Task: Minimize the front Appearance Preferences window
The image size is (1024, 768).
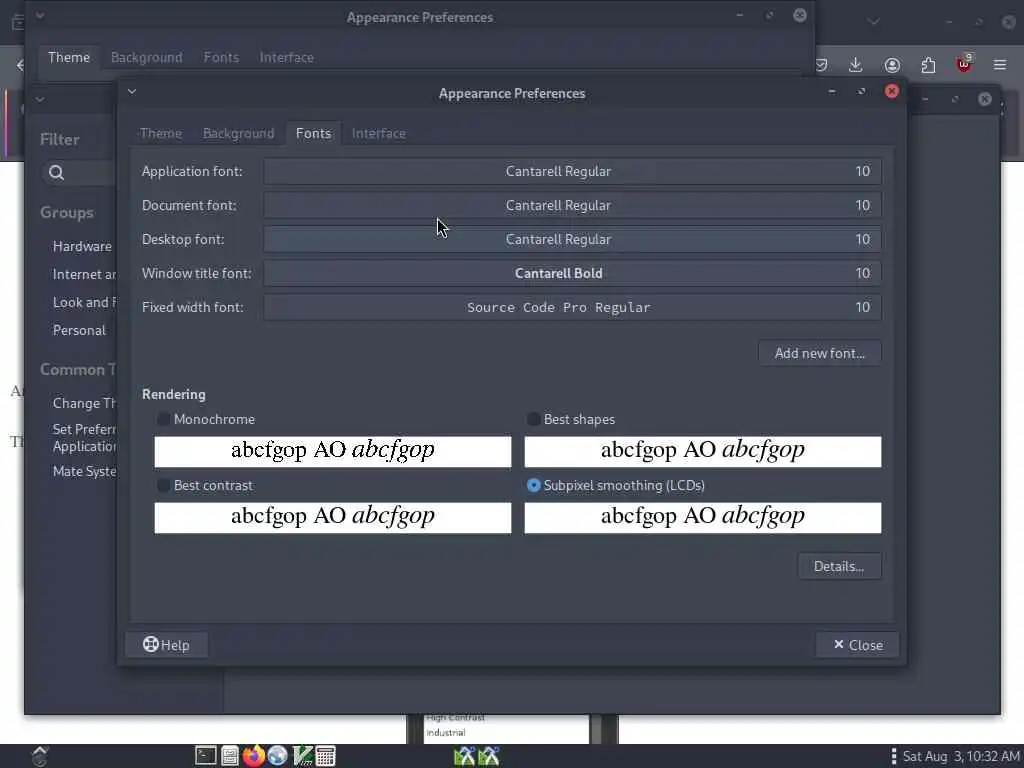Action: (x=832, y=91)
